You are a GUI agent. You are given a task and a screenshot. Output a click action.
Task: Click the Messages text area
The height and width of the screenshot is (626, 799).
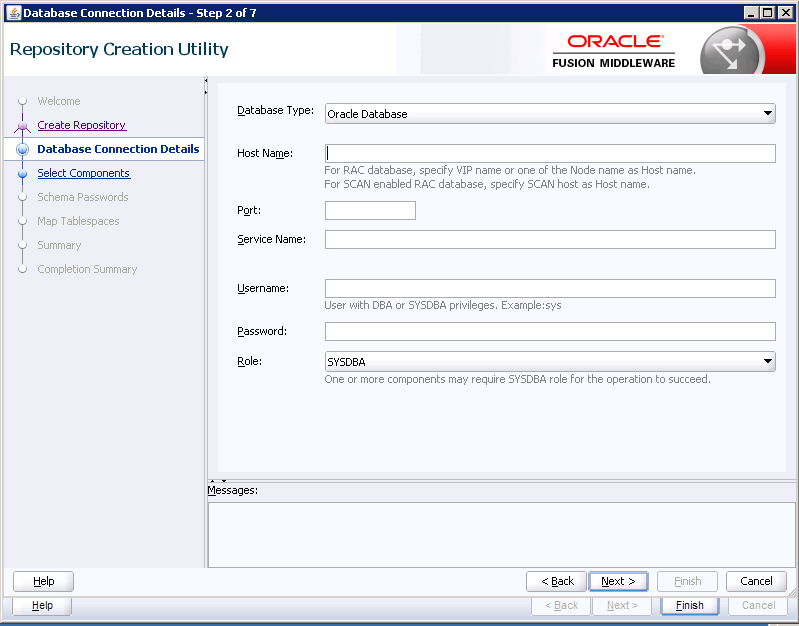pyautogui.click(x=501, y=535)
